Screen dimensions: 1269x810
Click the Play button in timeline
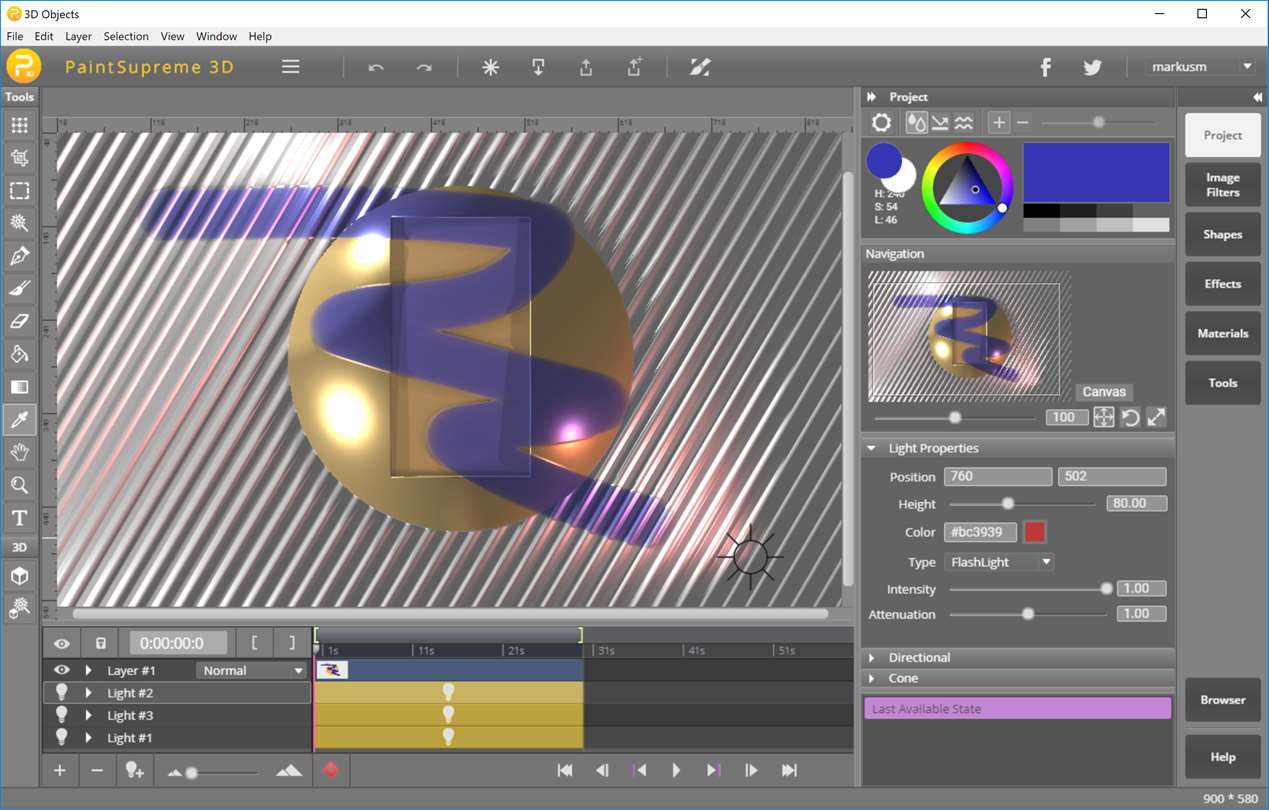click(x=676, y=770)
